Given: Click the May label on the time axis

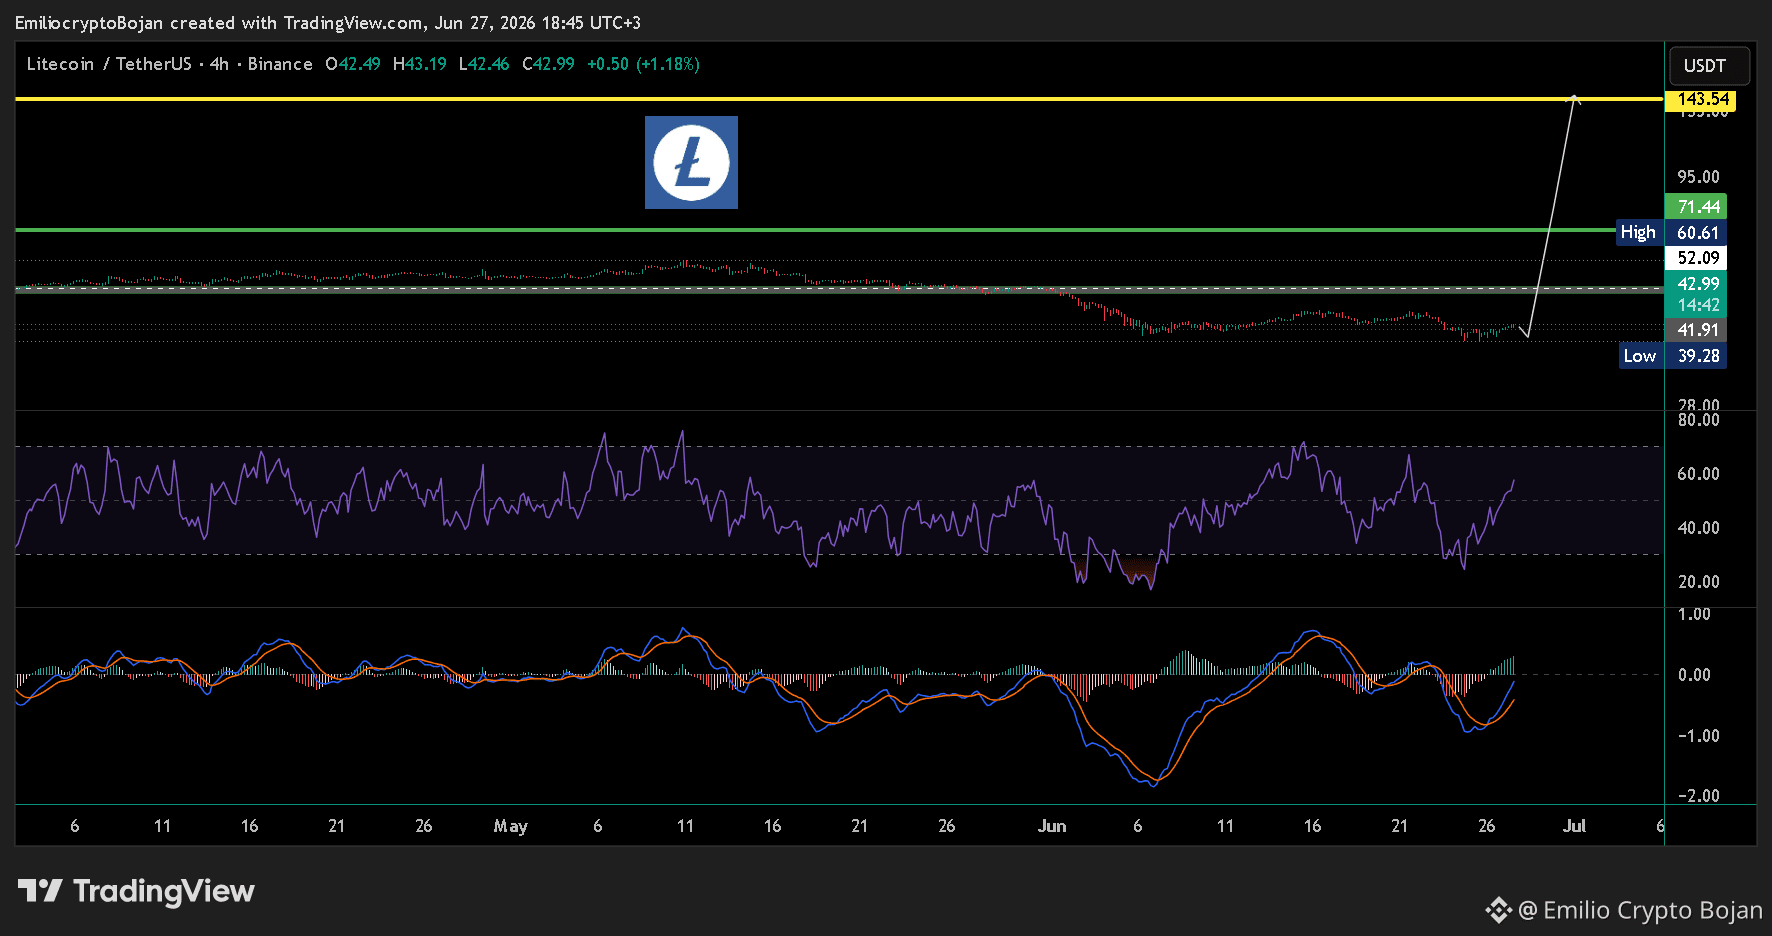Looking at the screenshot, I should click(x=510, y=826).
